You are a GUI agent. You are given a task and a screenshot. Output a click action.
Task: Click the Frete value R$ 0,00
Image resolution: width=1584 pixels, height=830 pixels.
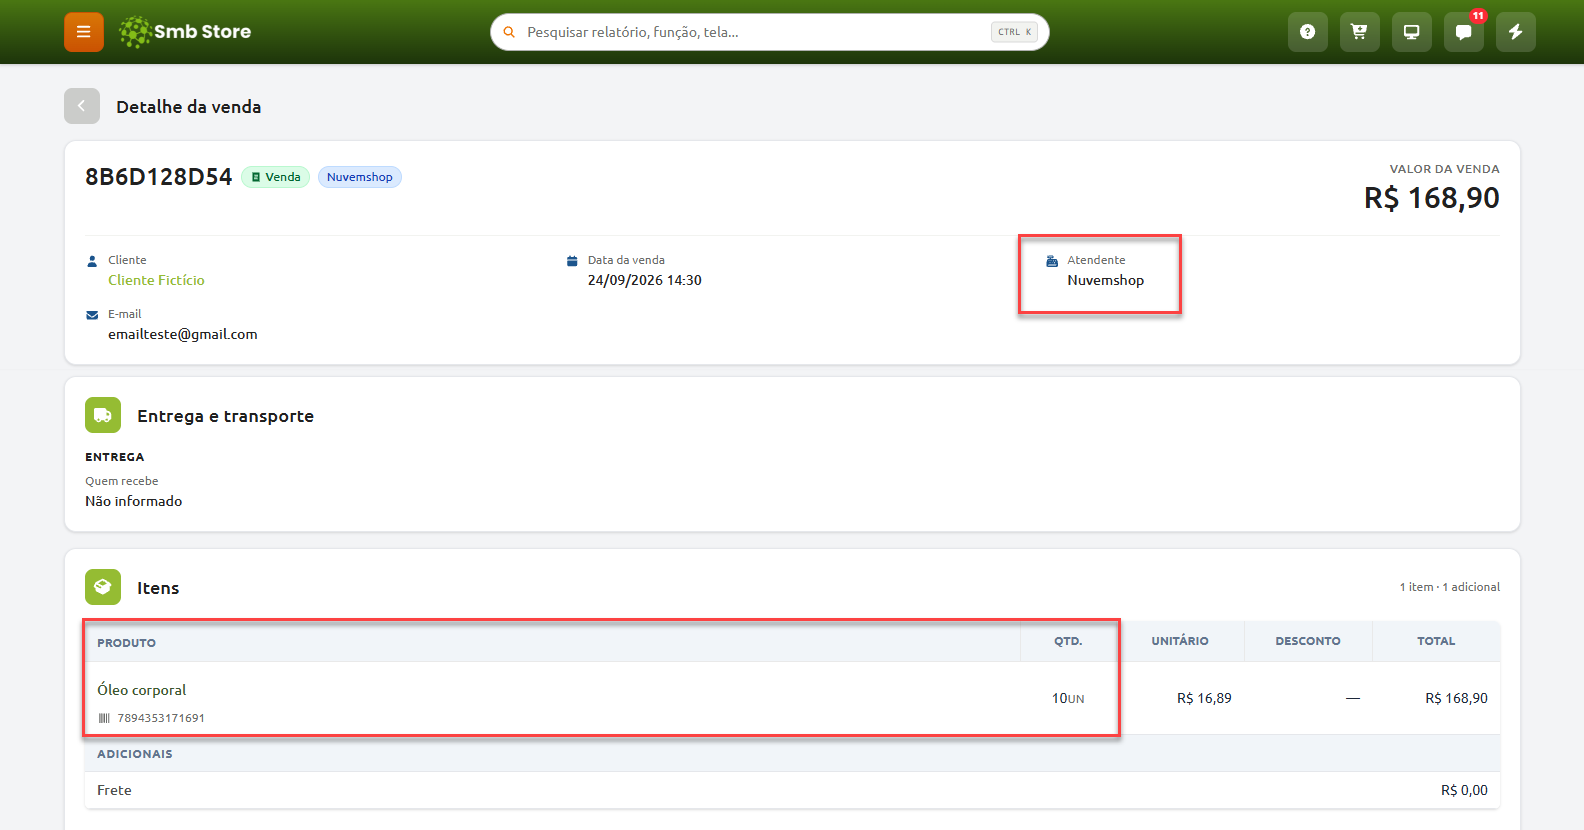1464,790
